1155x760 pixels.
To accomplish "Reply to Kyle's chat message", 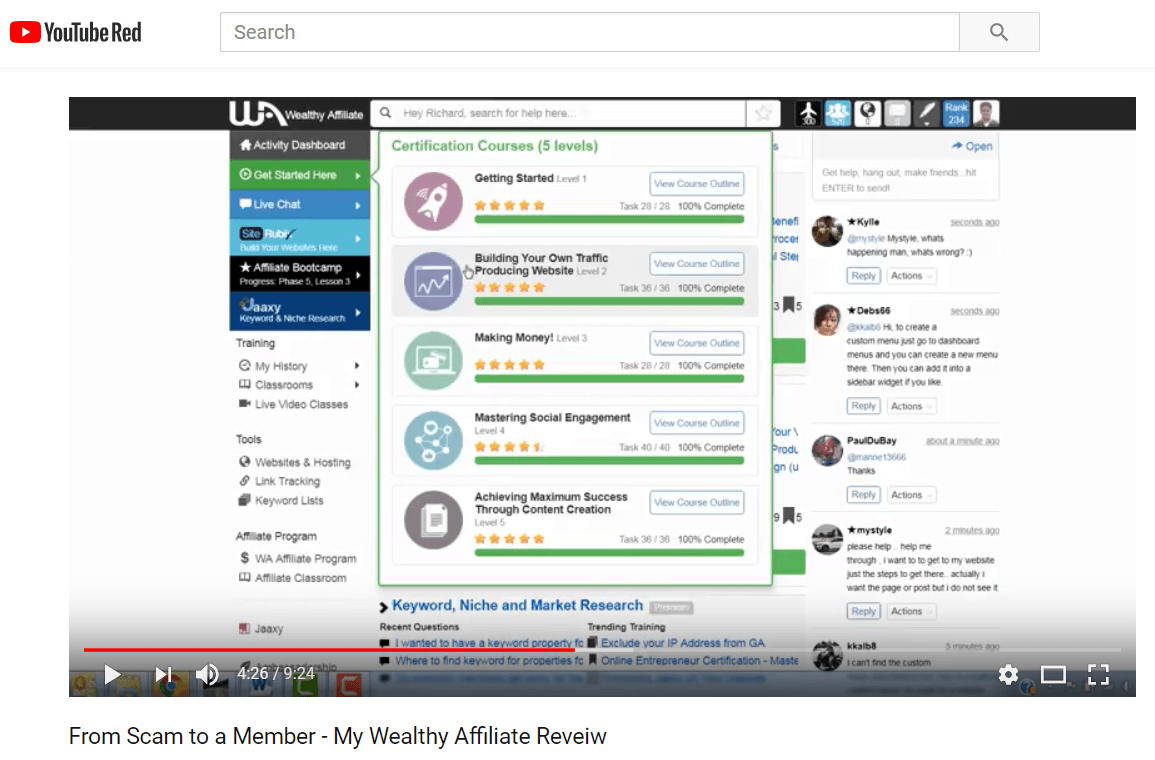I will click(863, 275).
